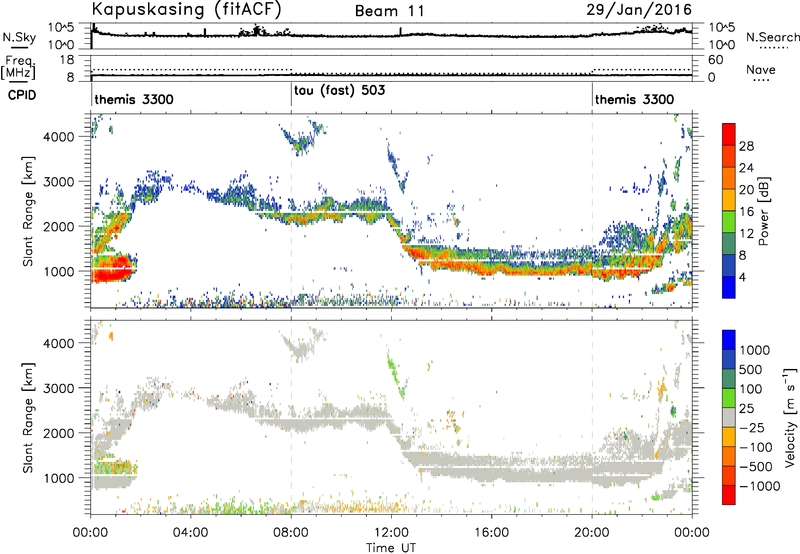Select Slant Range label of power panel
Screen dimensions: 800x554
(x=28, y=211)
